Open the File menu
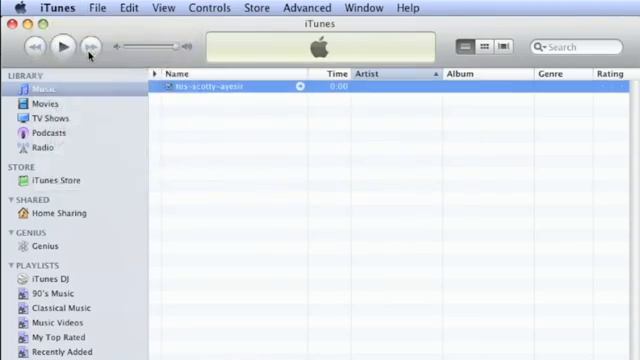This screenshot has width=640, height=360. click(98, 8)
